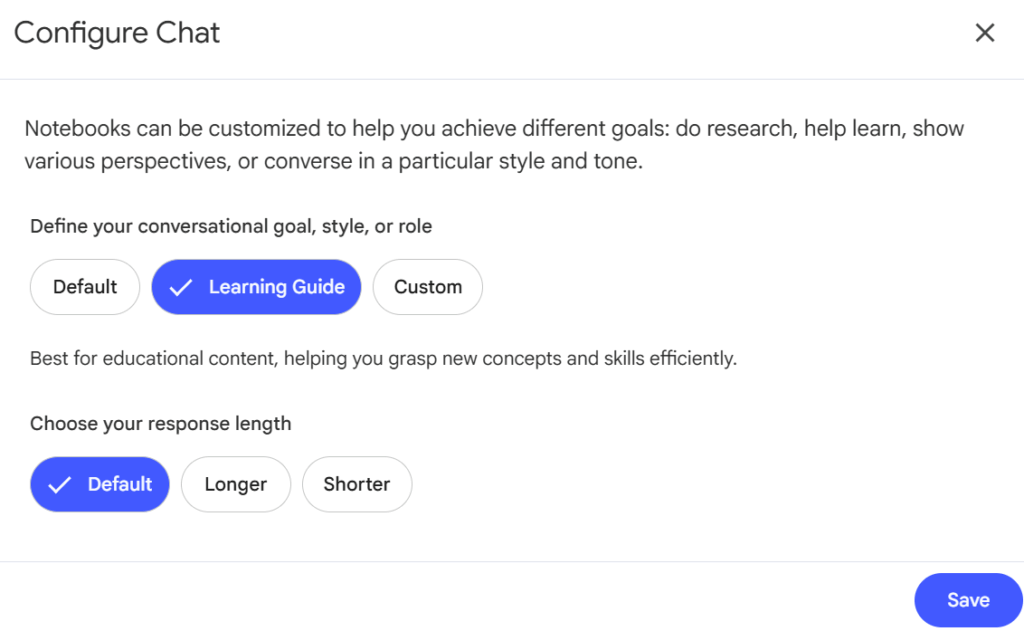
Task: Set response length to Default
Action: click(100, 484)
